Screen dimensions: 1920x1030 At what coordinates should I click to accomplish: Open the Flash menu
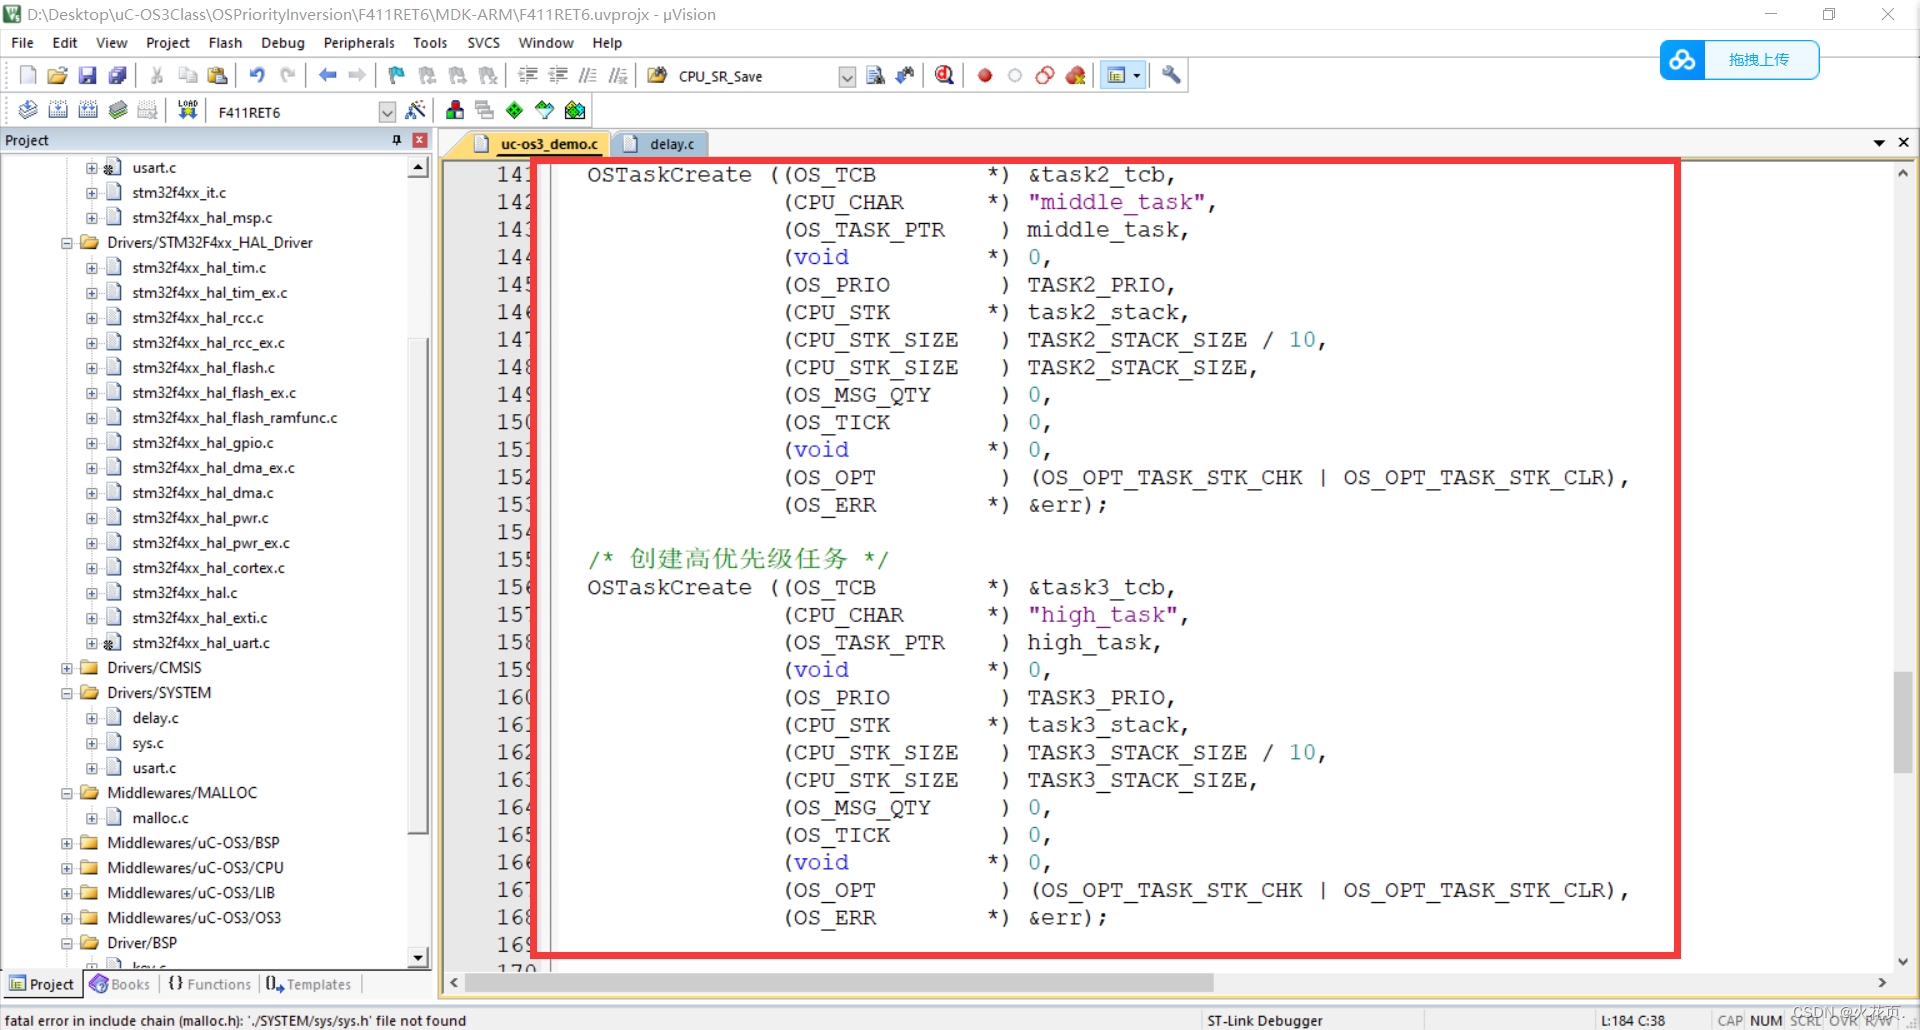coord(225,43)
